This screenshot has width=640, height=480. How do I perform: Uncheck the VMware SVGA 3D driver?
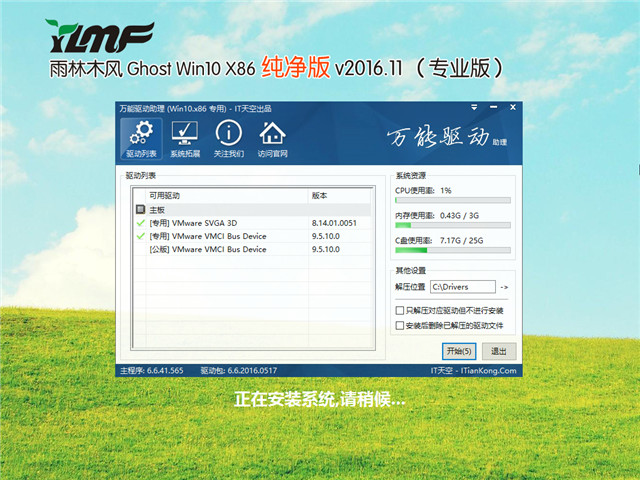point(140,223)
